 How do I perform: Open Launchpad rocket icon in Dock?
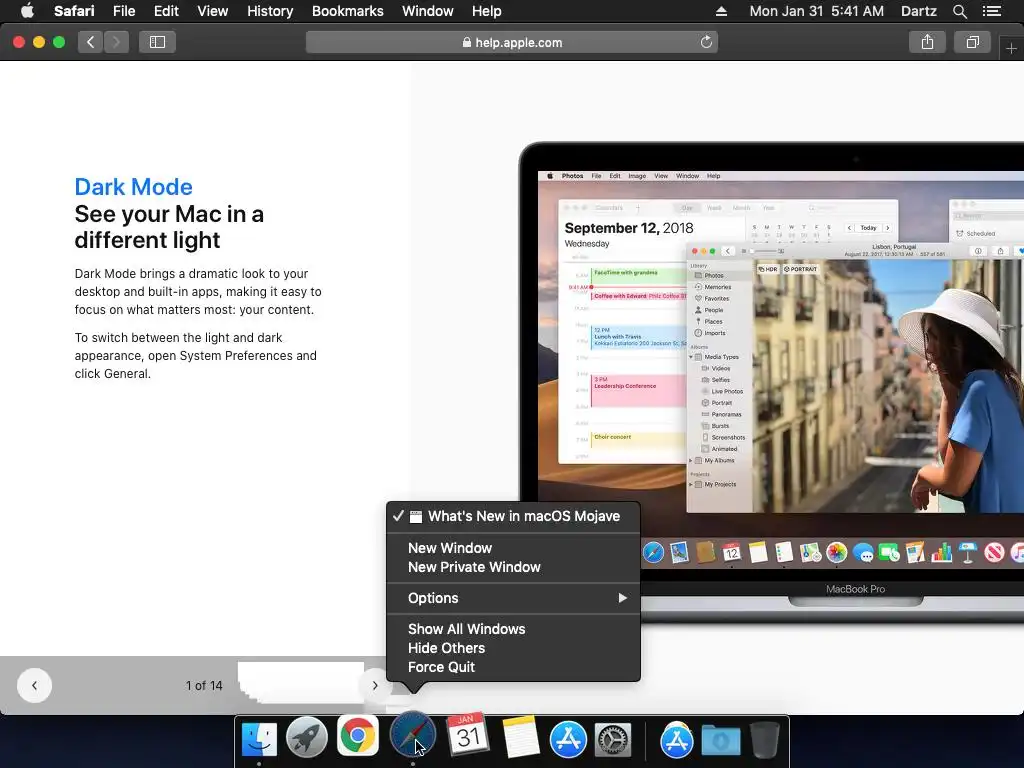(307, 738)
